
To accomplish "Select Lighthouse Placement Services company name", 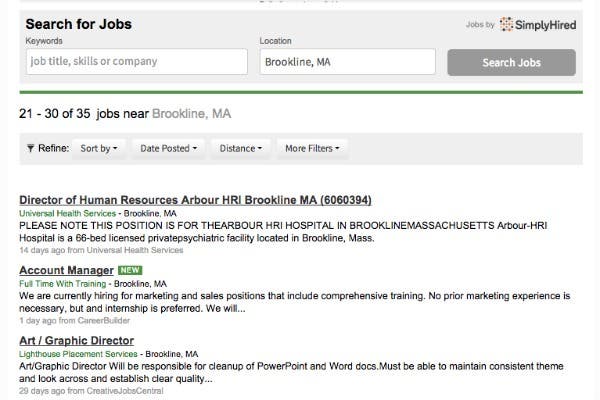I will [79, 355].
